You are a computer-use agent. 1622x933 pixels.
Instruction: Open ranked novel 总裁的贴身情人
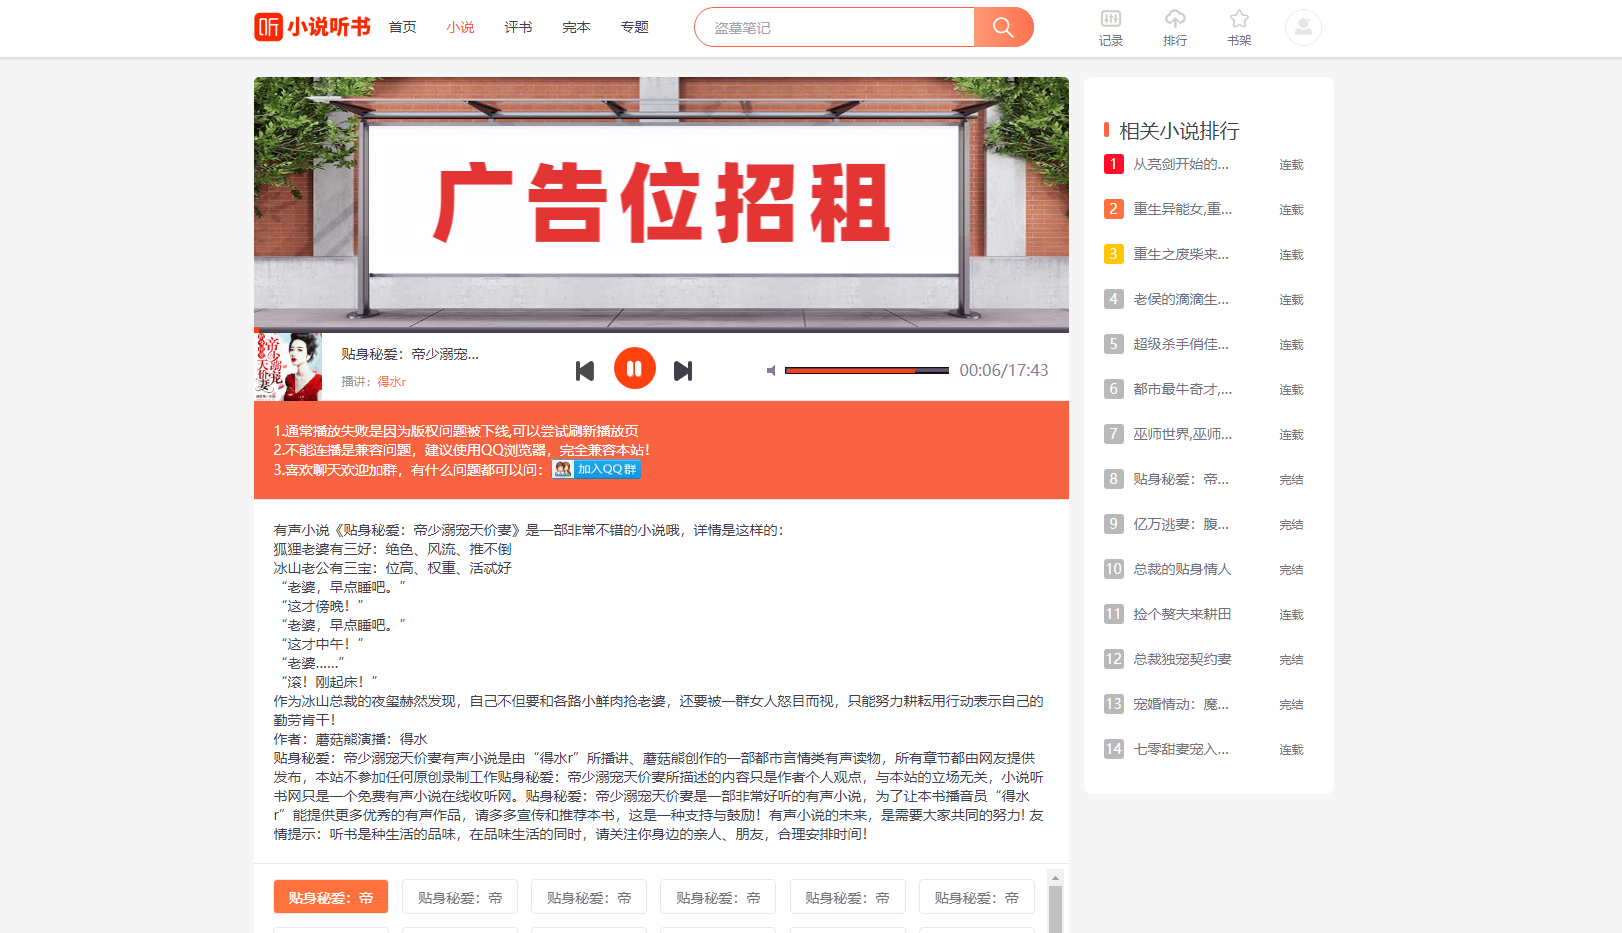(1182, 569)
